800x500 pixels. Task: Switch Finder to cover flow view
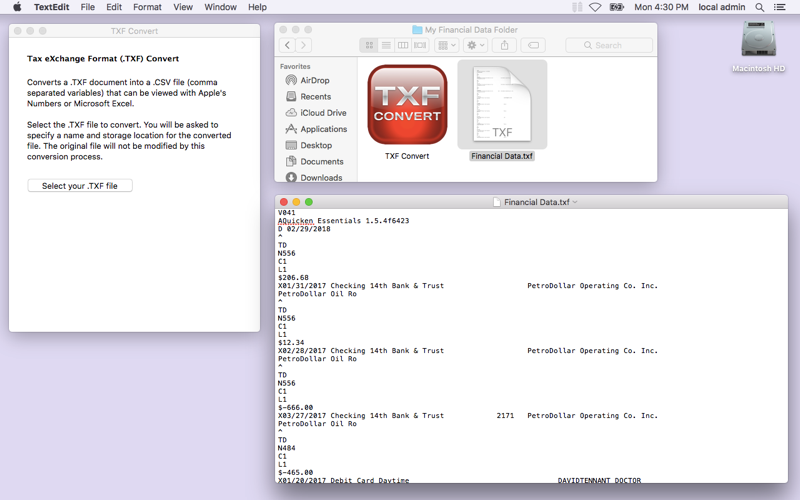tap(420, 45)
